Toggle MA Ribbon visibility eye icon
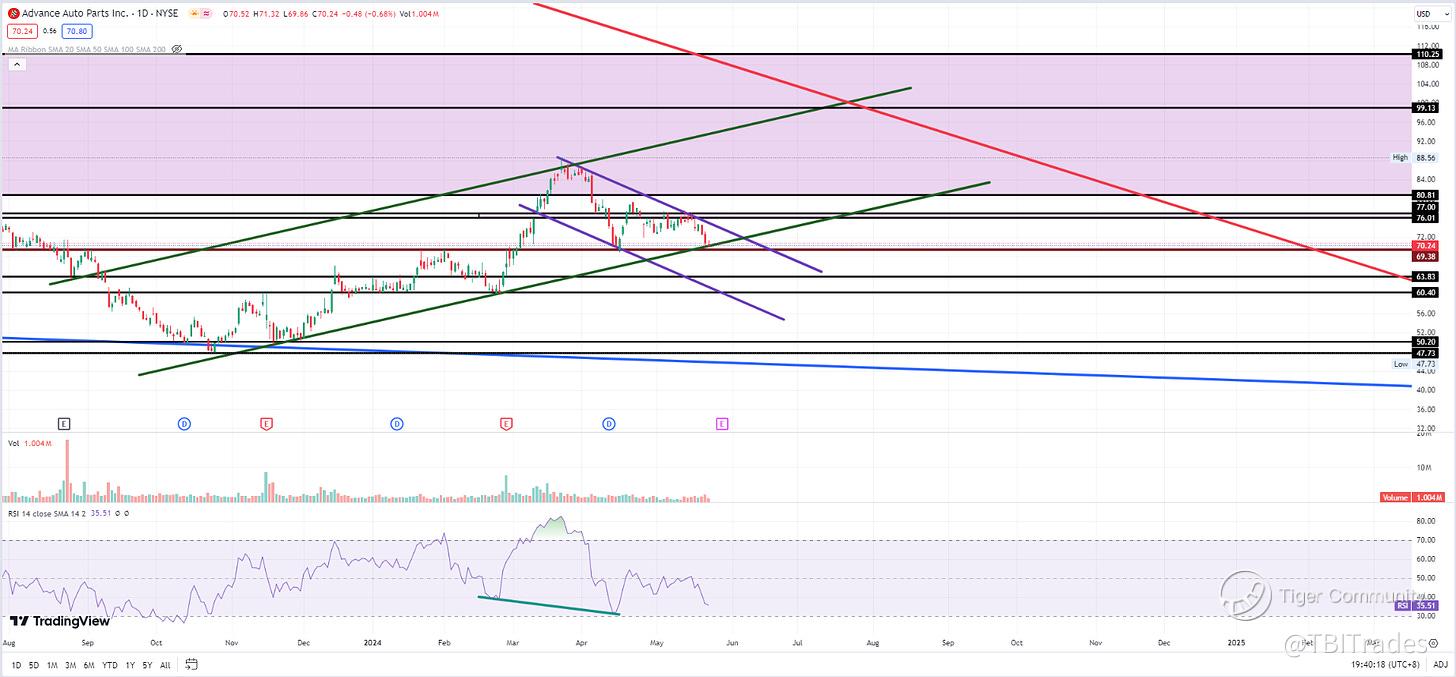 coord(177,48)
